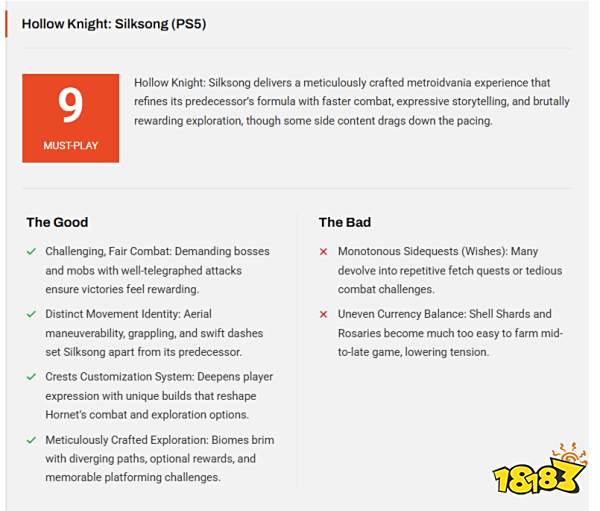Image resolution: width=600 pixels, height=511 pixels.
Task: Click the red X beside Monotonous Sidequests
Action: (x=323, y=252)
